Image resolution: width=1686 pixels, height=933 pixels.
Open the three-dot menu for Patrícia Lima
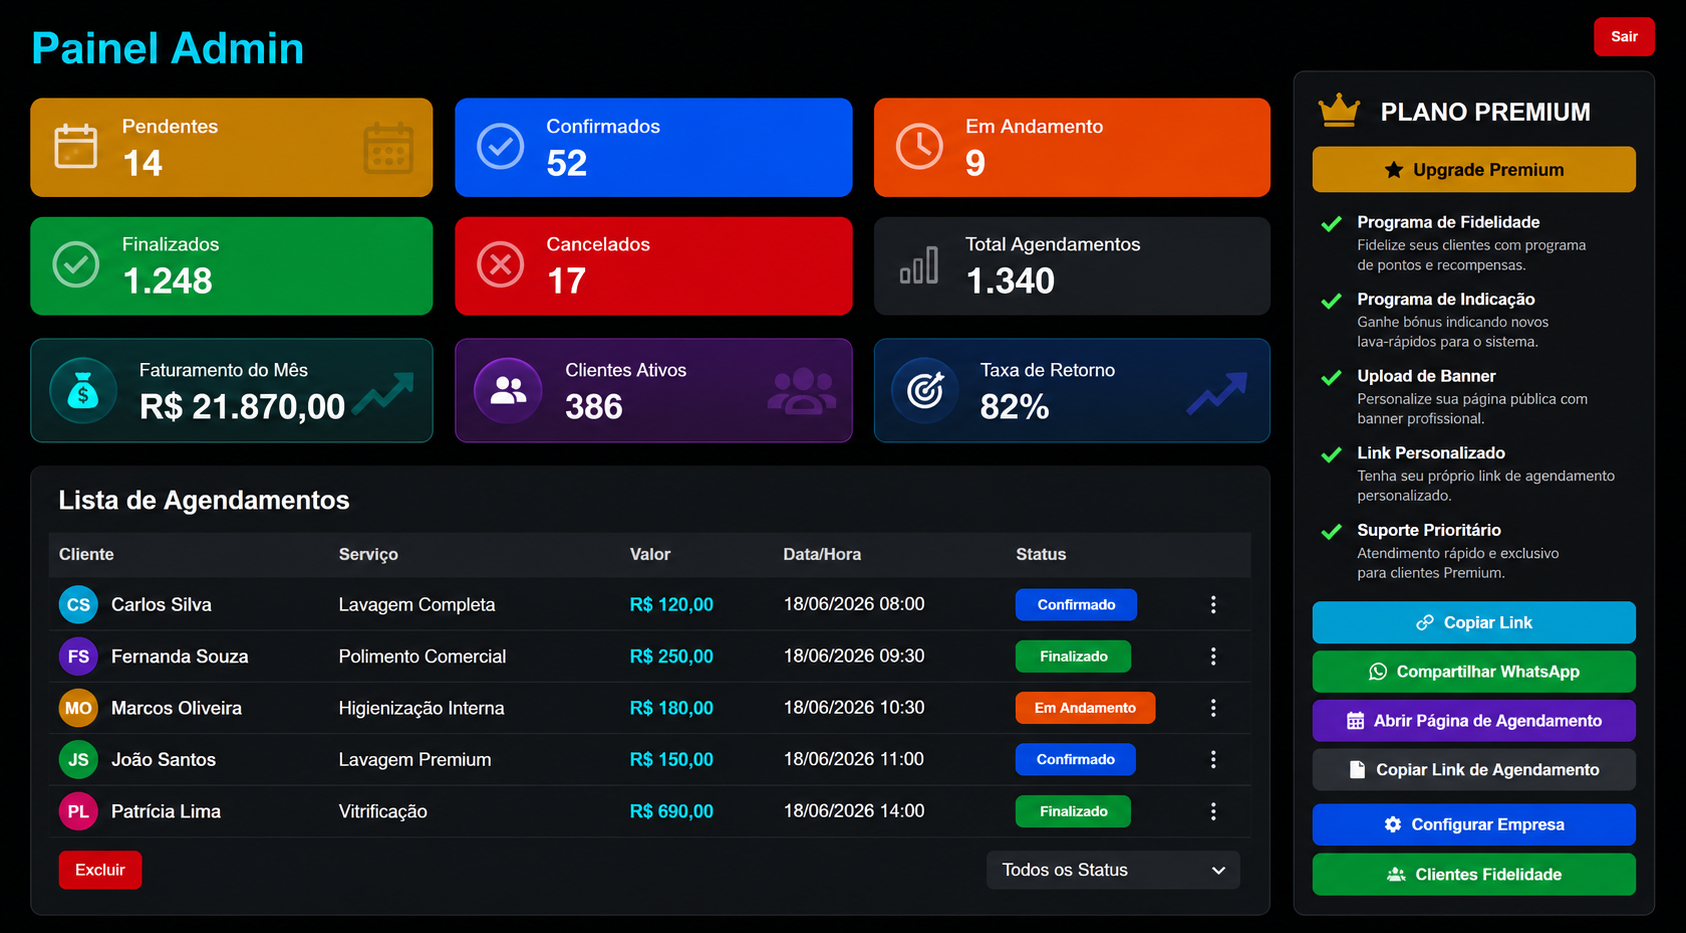pos(1213,811)
